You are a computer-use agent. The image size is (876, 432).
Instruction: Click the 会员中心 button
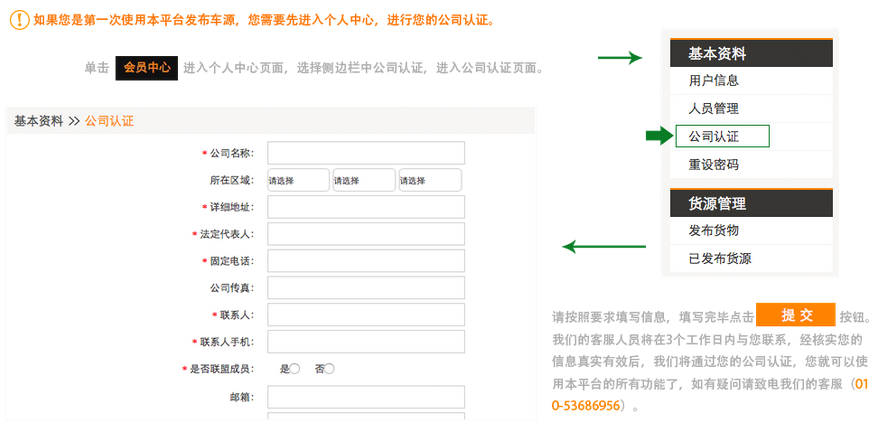(x=147, y=68)
